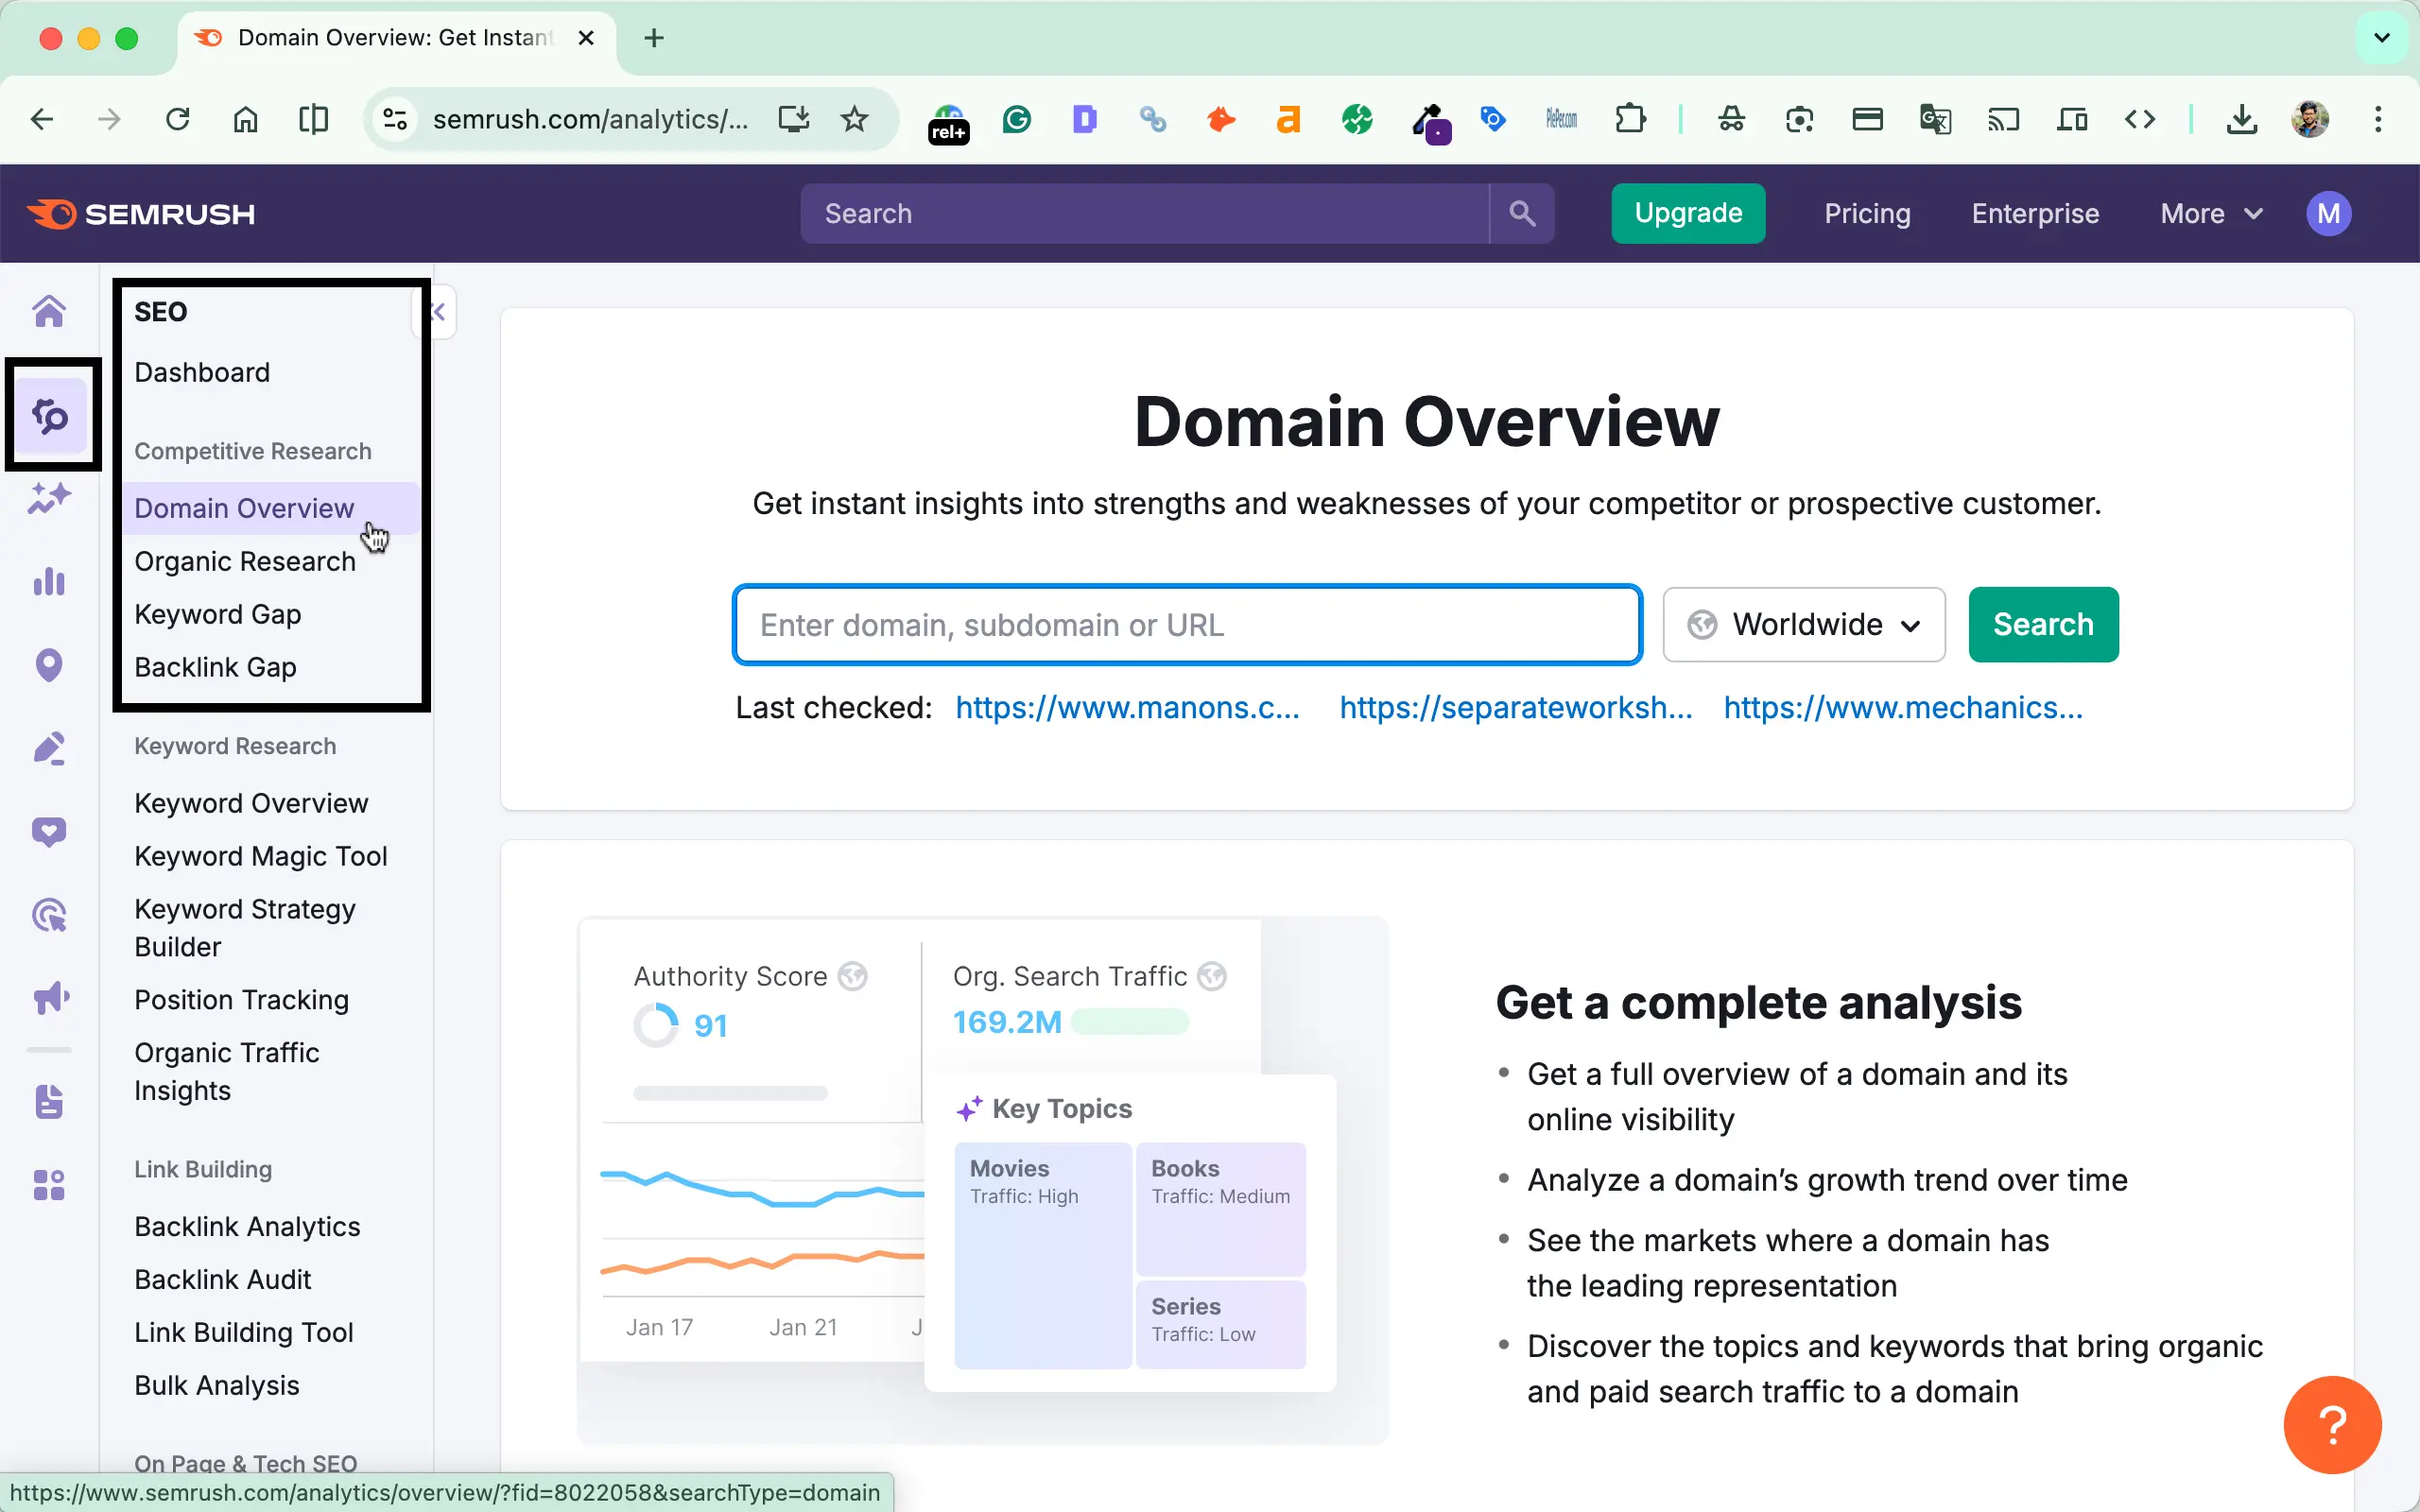This screenshot has height=1512, width=2420.
Task: Open the Traffic analytics bar-chart icon
Action: 49,582
